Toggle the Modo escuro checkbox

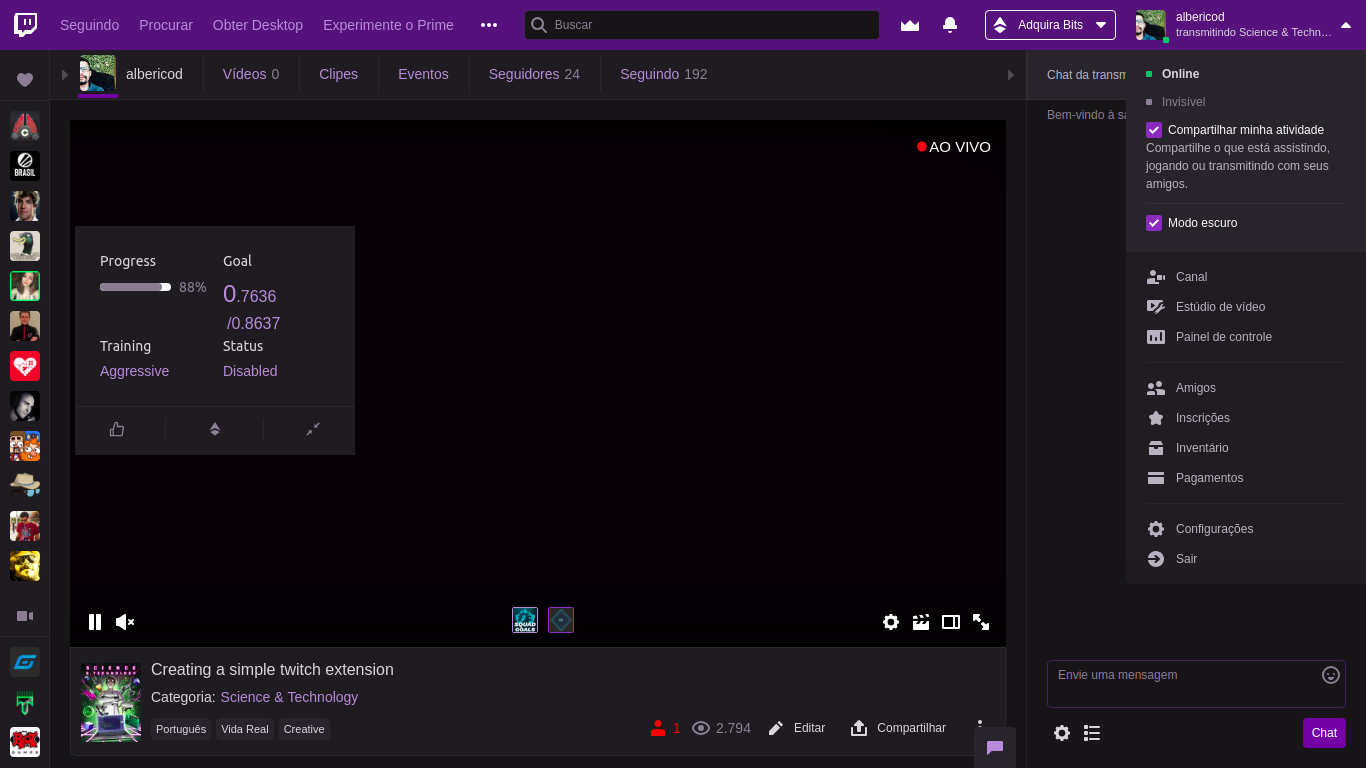[1154, 223]
